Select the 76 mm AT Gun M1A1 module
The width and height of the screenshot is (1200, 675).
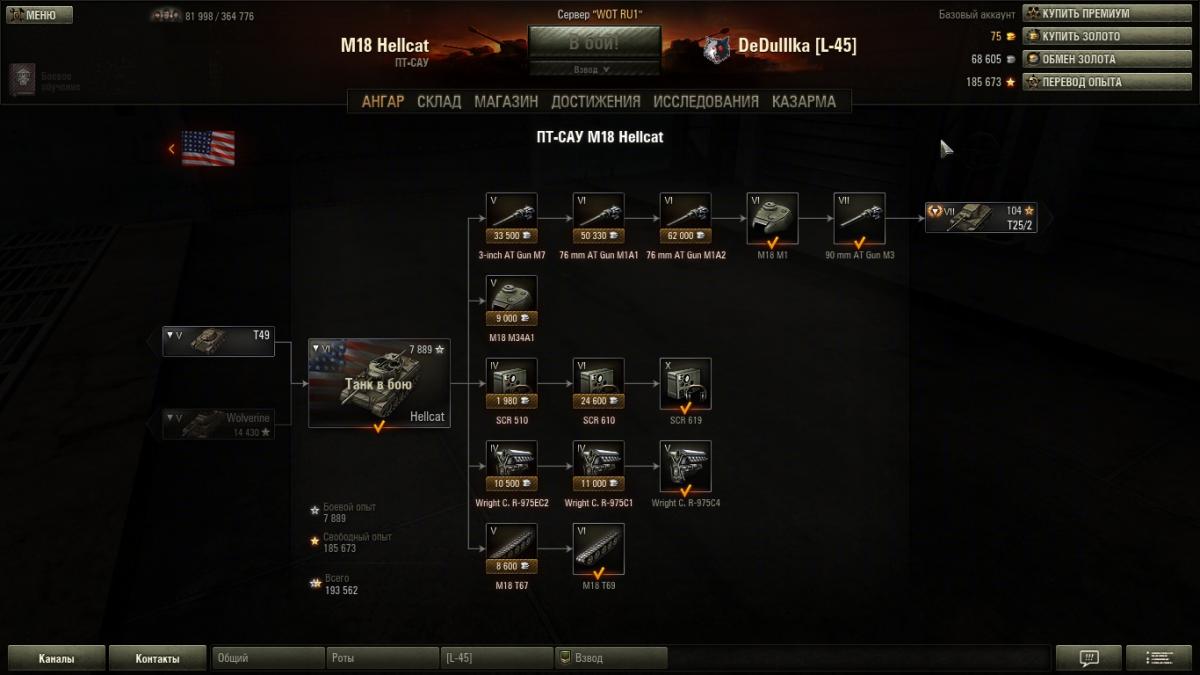pos(598,218)
